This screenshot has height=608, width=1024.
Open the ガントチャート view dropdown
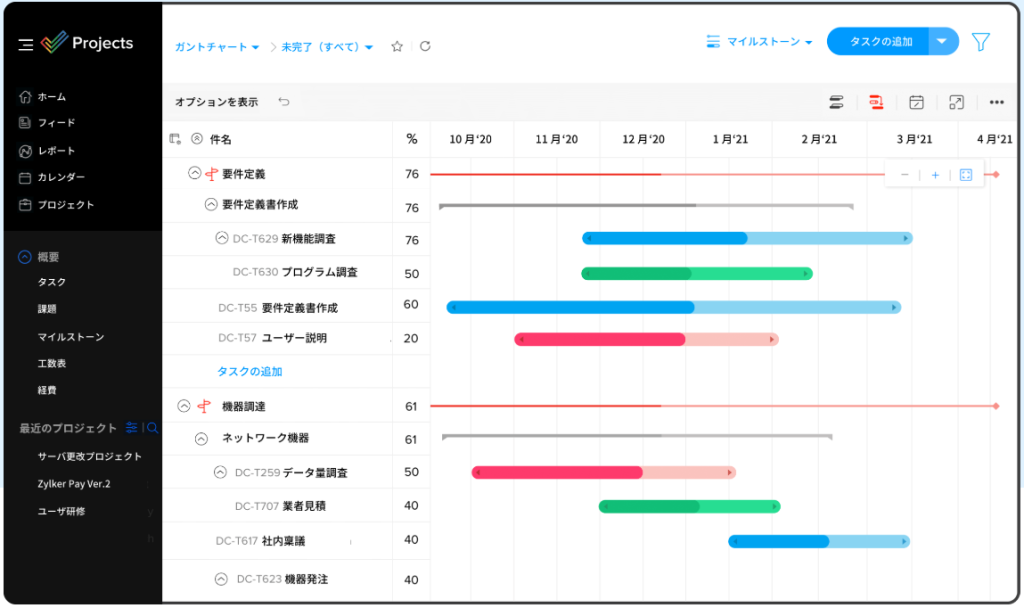[217, 47]
